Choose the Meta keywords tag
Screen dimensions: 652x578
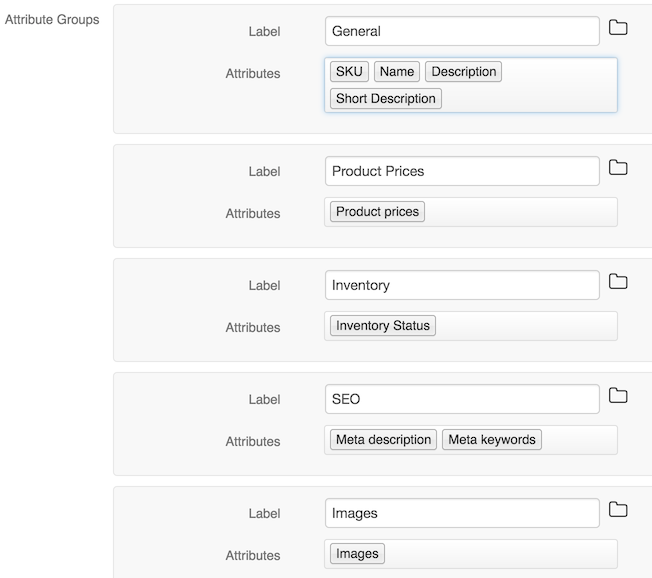point(492,440)
